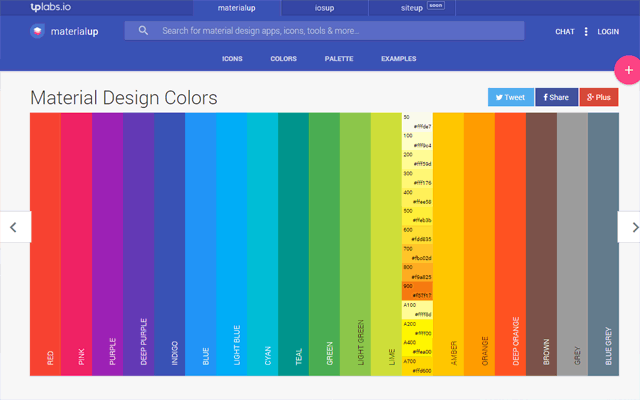Viewport: 640px width, 400px height.
Task: Share the page via Tweet button
Action: click(x=510, y=97)
